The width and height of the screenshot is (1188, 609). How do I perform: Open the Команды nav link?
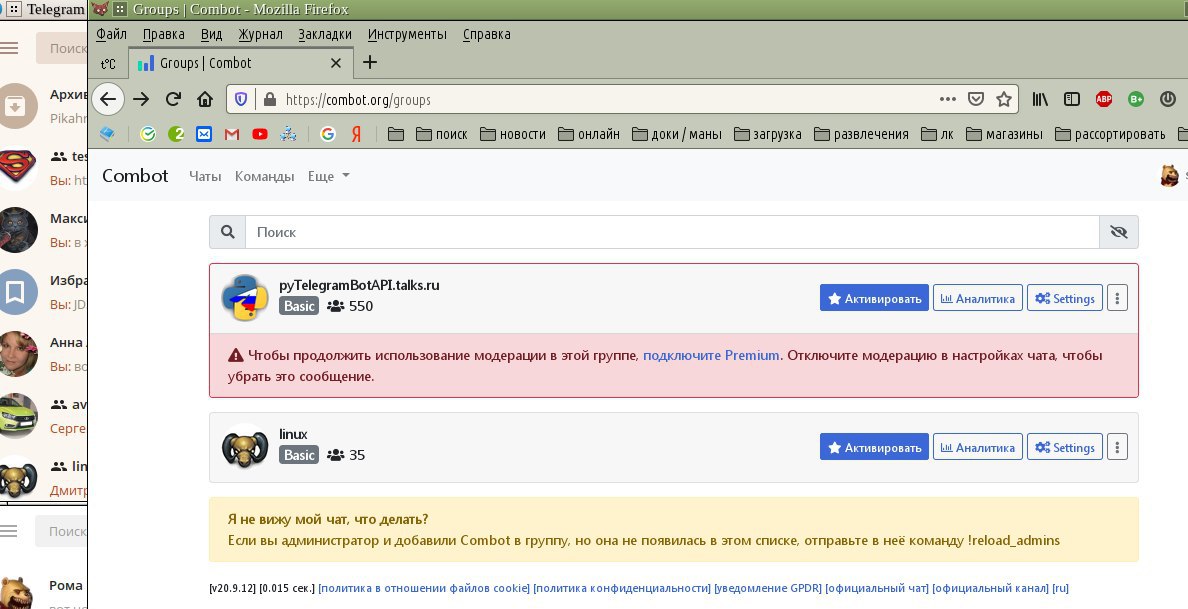[x=264, y=176]
